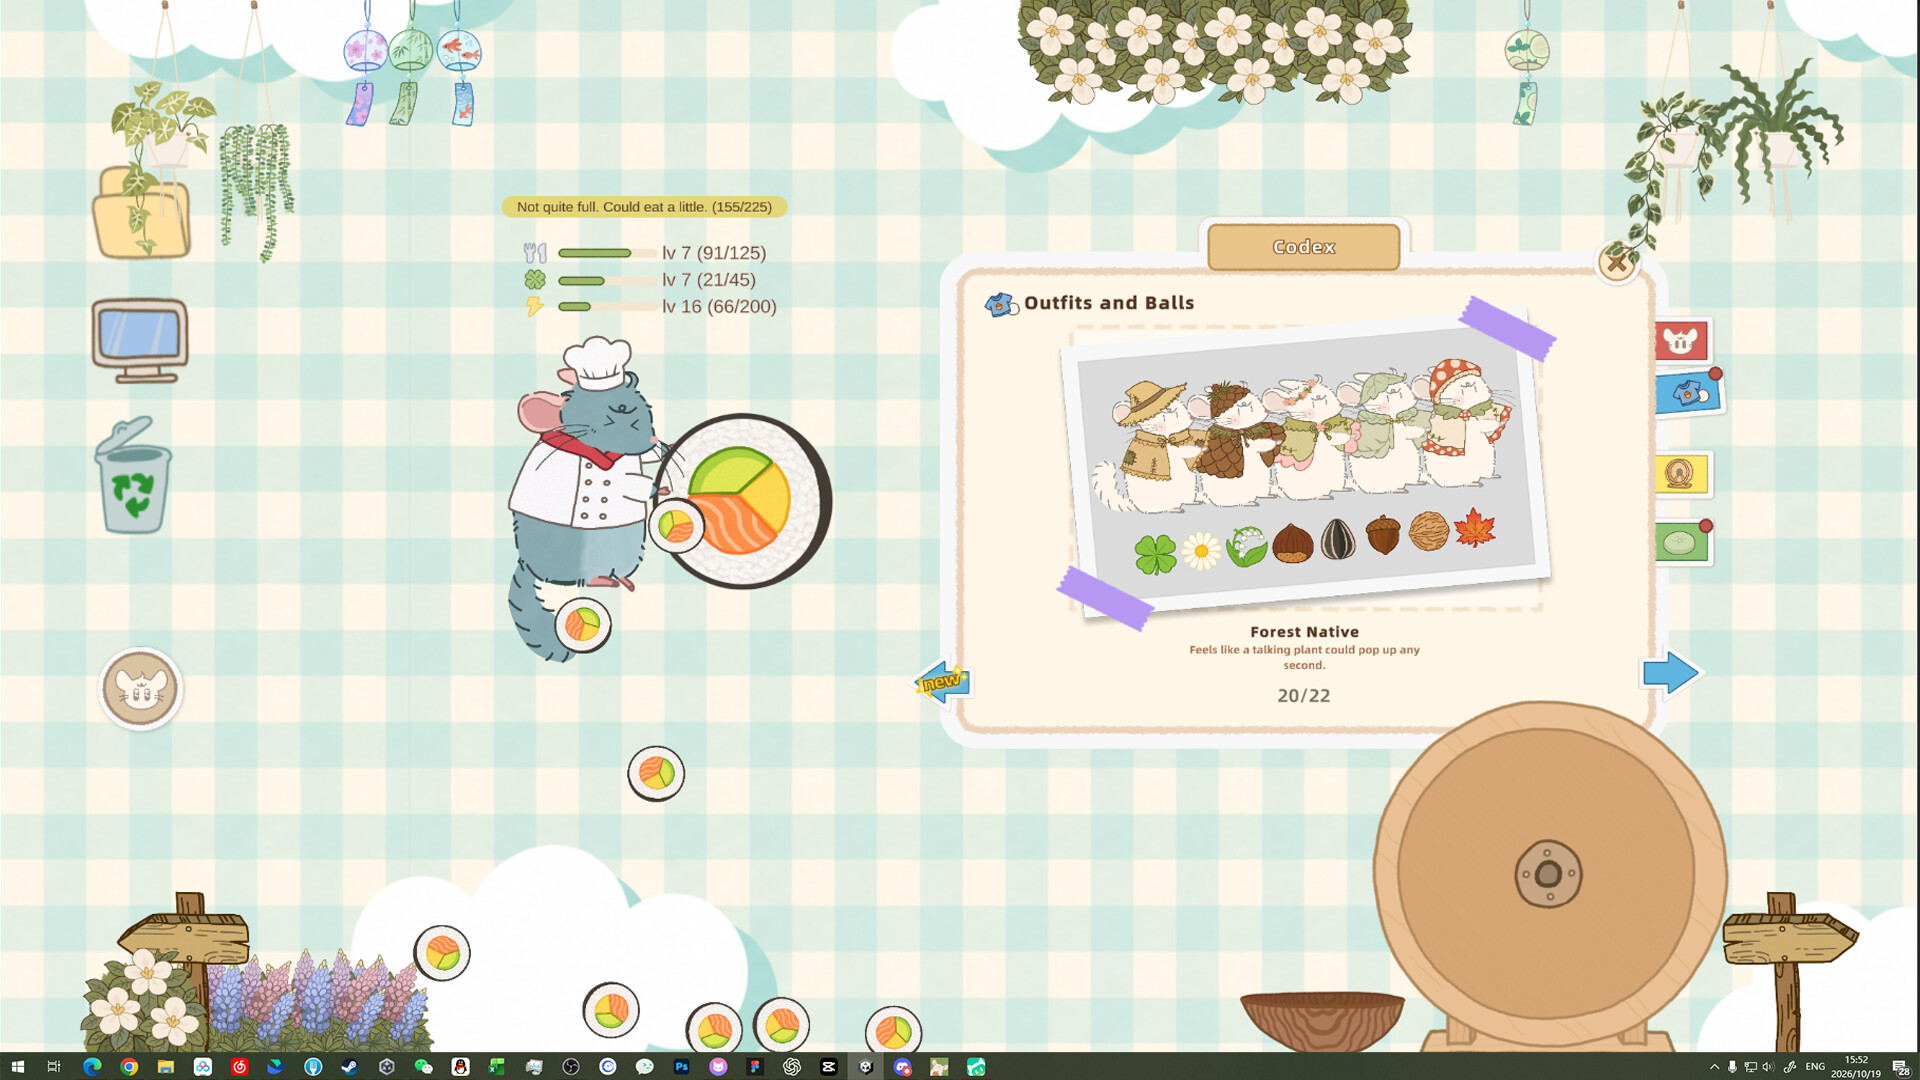This screenshot has width=1920, height=1080.
Task: Click the red maple leaf ball
Action: (1474, 527)
